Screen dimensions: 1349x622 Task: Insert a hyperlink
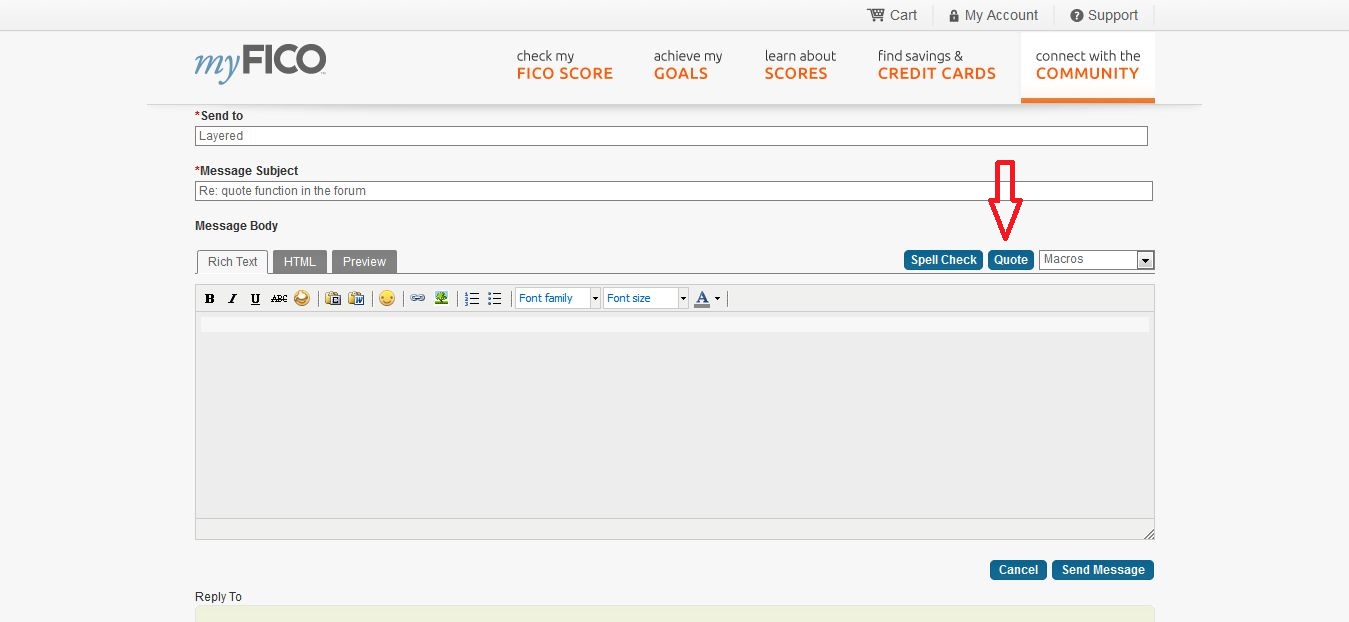click(418, 298)
